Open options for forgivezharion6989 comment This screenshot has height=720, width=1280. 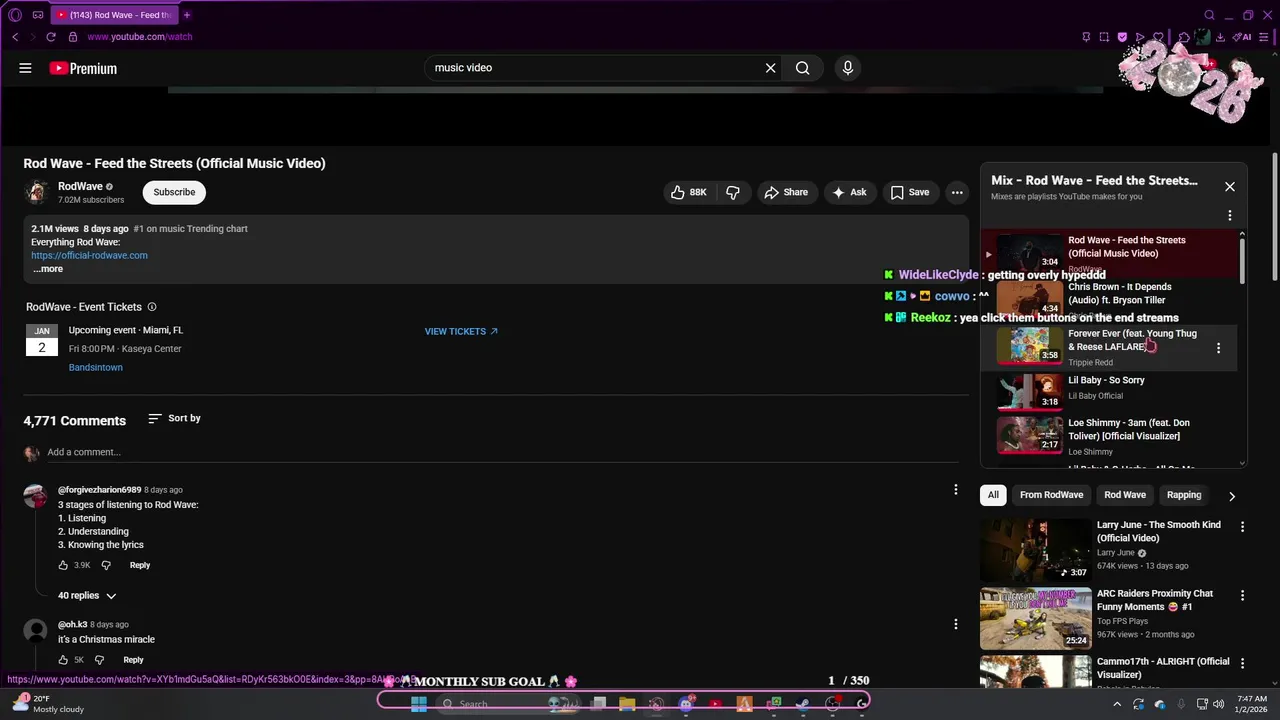pyautogui.click(x=955, y=490)
